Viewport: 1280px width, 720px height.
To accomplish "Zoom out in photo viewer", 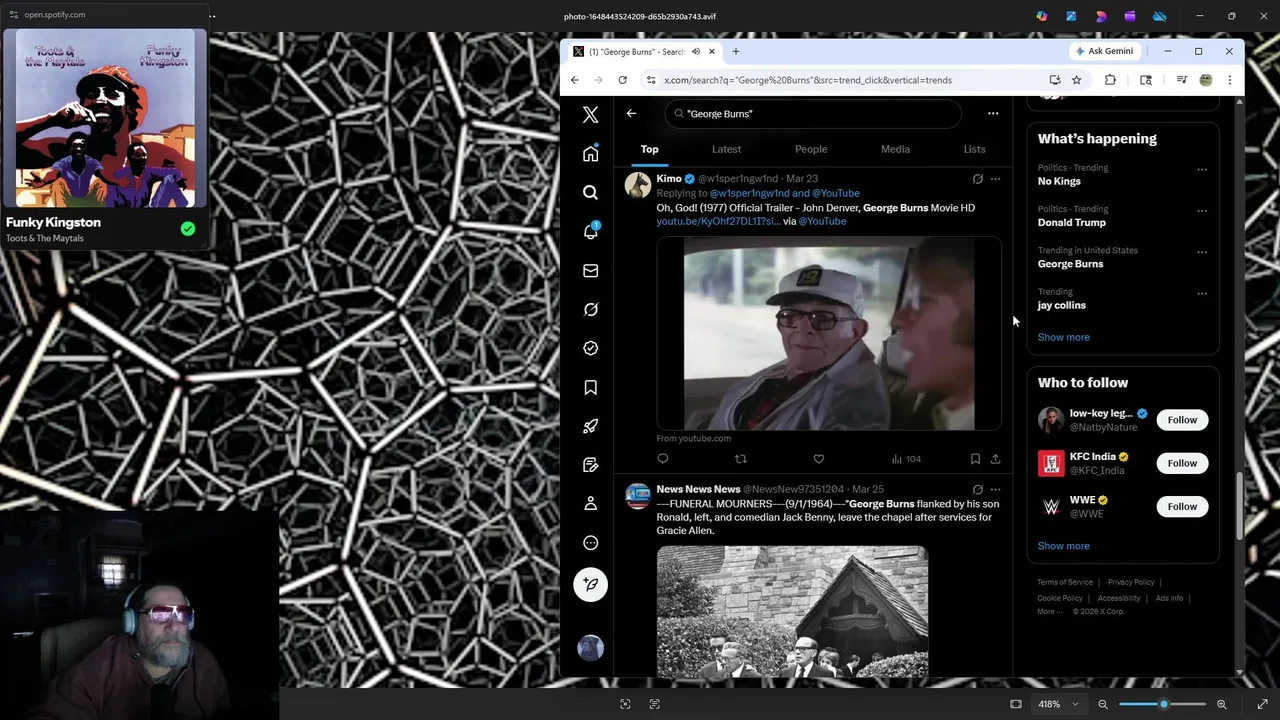I will point(1103,704).
